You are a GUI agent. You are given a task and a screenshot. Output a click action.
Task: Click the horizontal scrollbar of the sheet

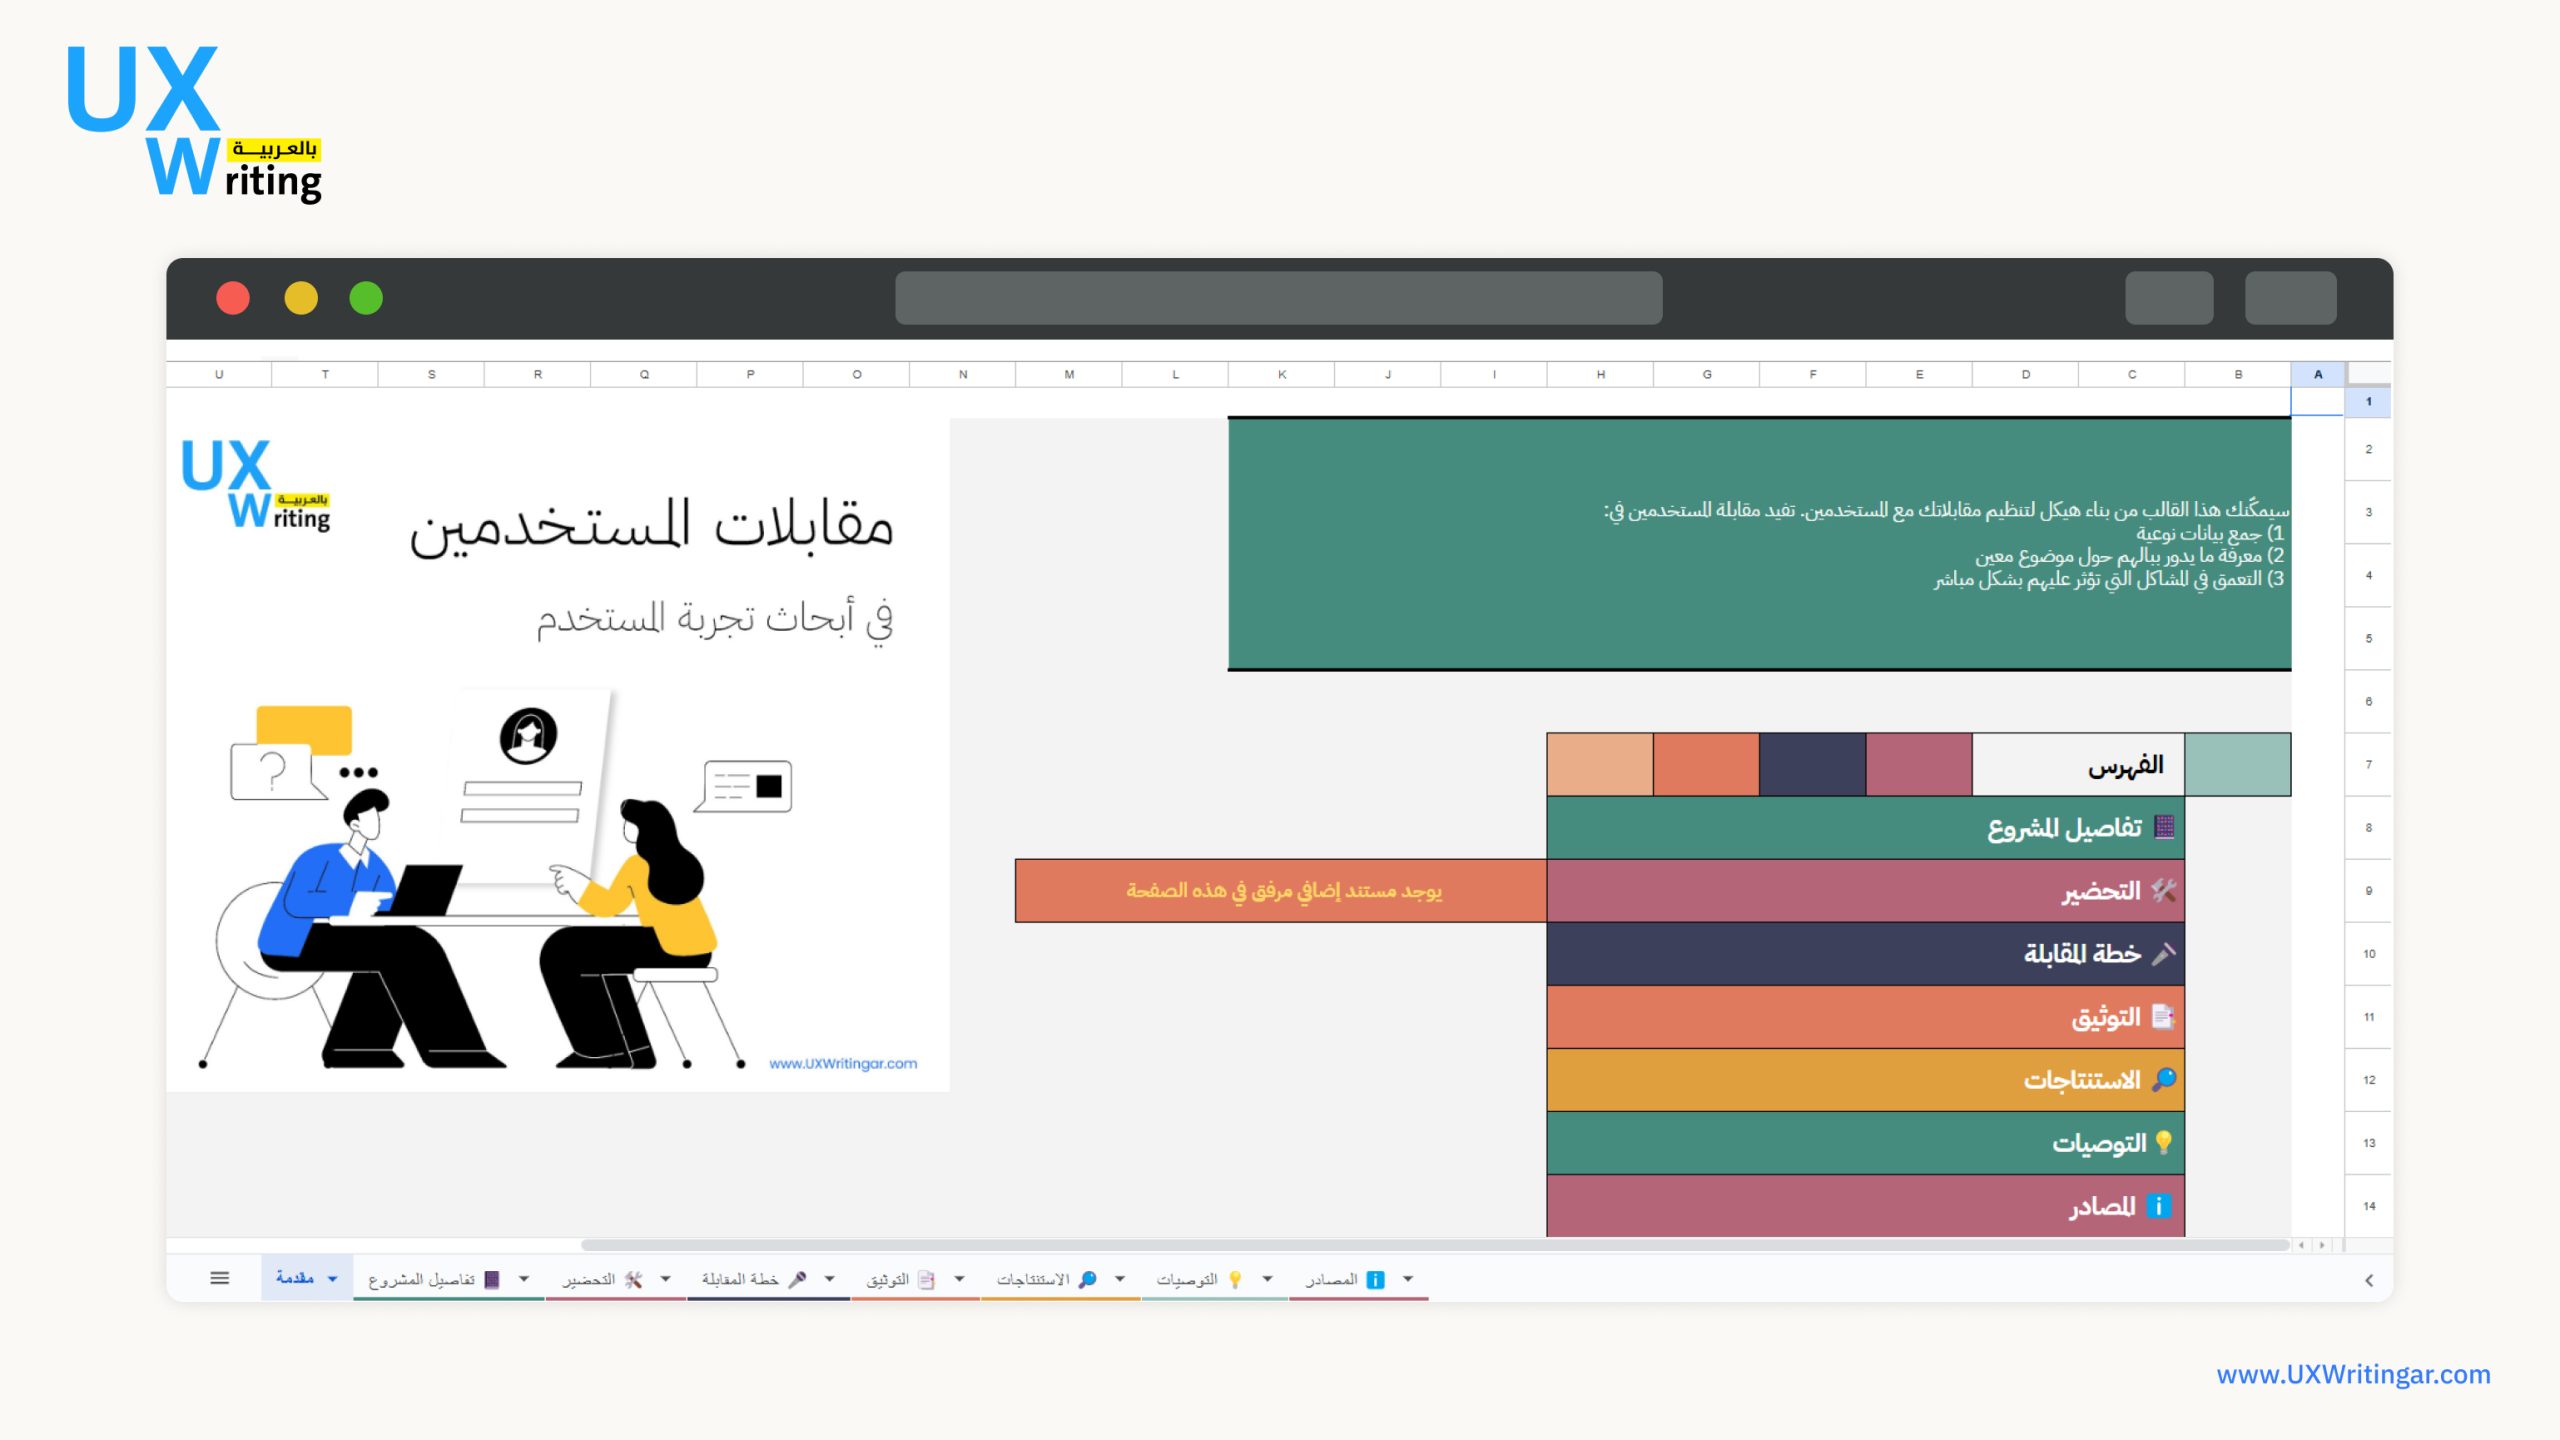[x=1434, y=1245]
